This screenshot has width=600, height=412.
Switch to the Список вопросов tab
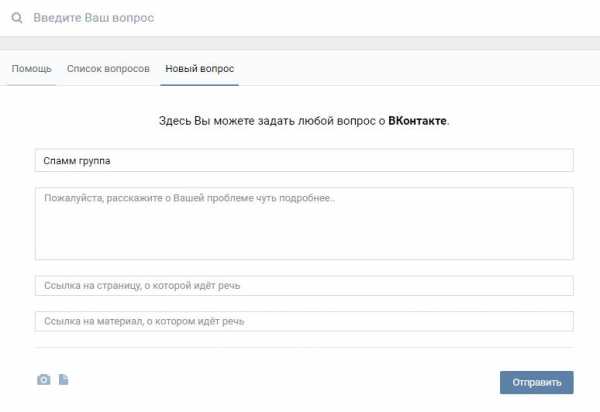point(108,68)
